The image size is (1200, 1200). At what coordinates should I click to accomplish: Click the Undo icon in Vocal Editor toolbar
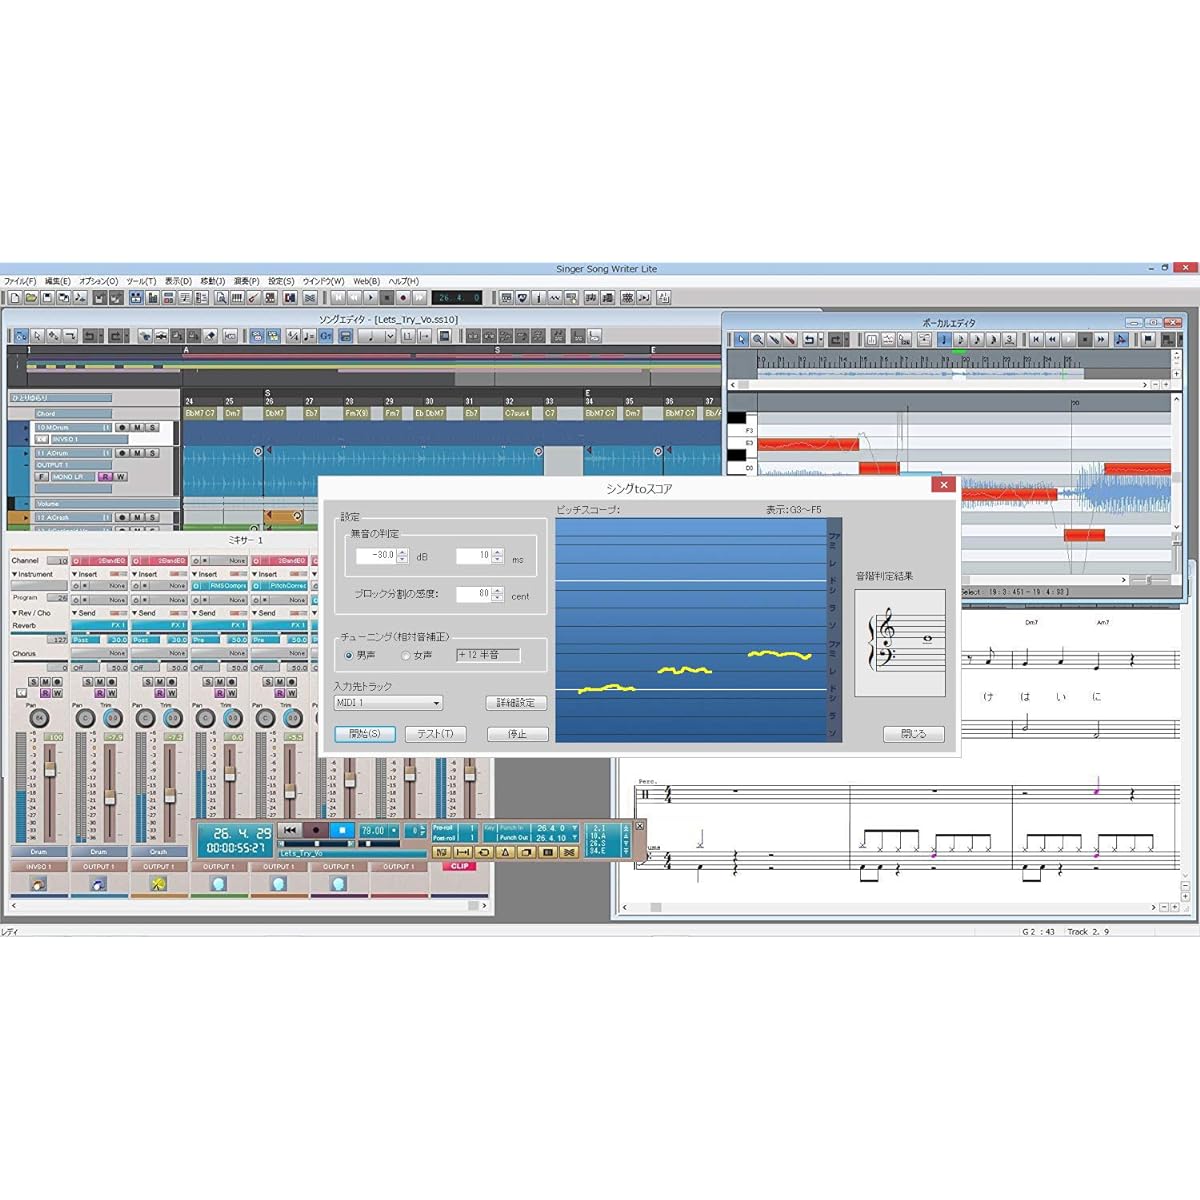(x=810, y=339)
